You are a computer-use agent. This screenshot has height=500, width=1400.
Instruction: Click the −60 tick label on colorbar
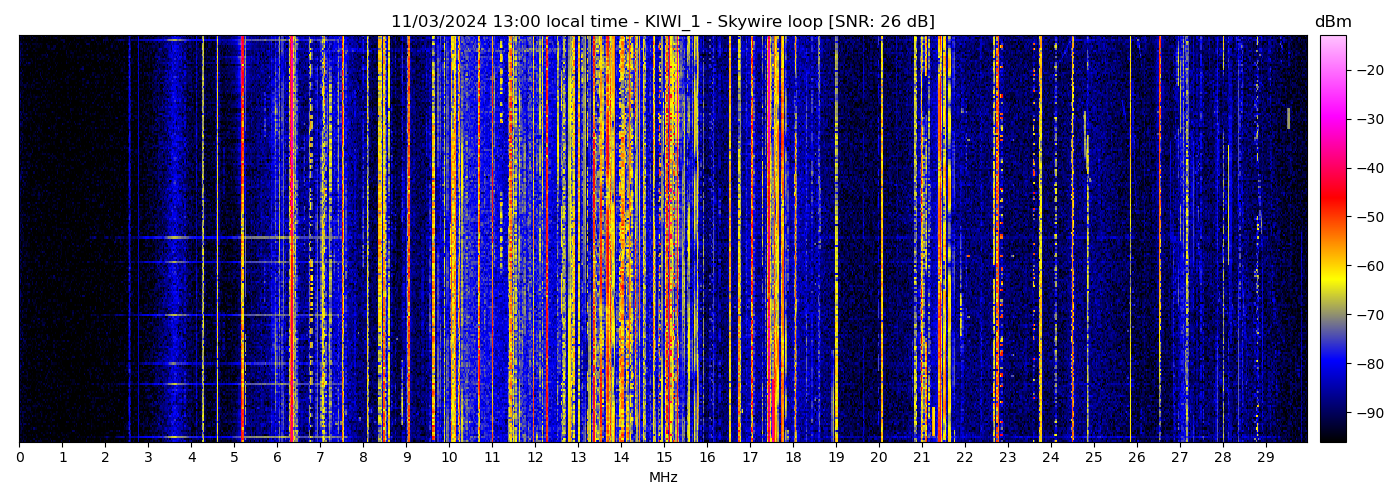pos(1369,266)
